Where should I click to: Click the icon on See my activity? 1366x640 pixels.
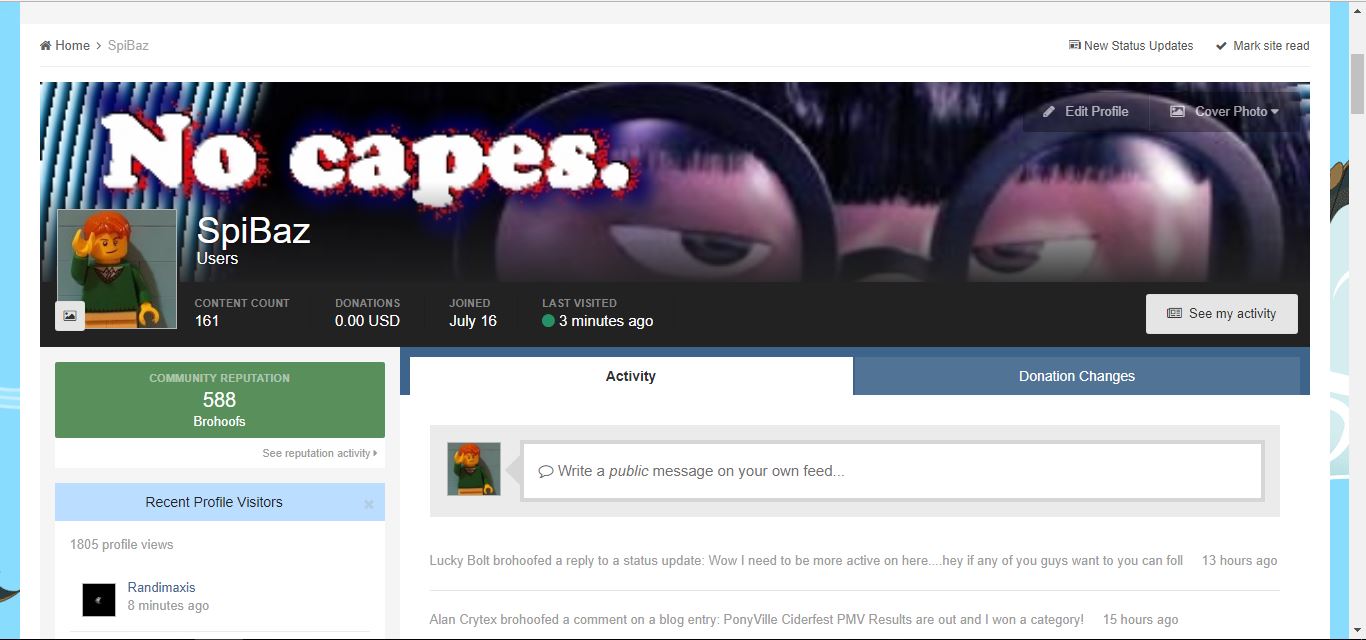pos(1175,314)
